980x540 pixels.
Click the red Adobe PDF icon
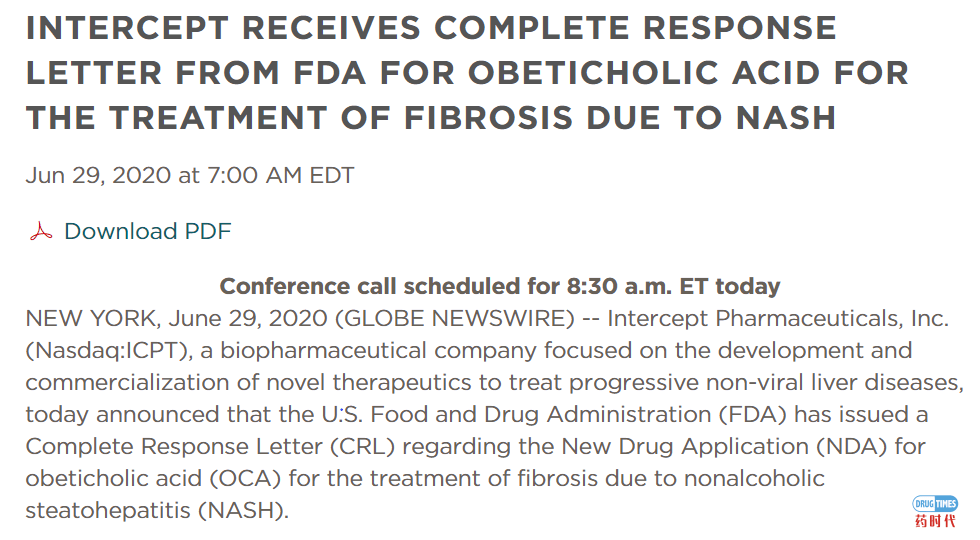pyautogui.click(x=41, y=231)
